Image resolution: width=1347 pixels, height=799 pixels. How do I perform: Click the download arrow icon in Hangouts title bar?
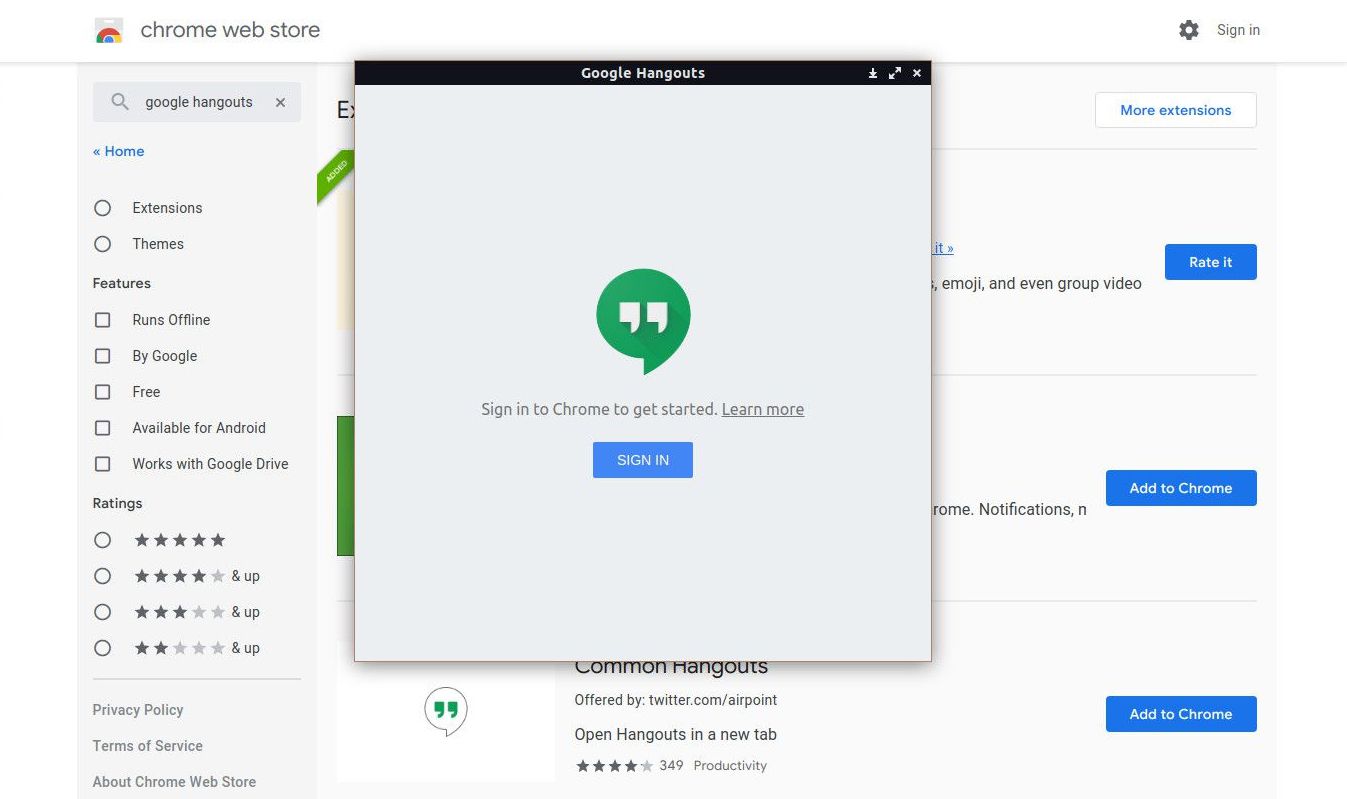[872, 73]
